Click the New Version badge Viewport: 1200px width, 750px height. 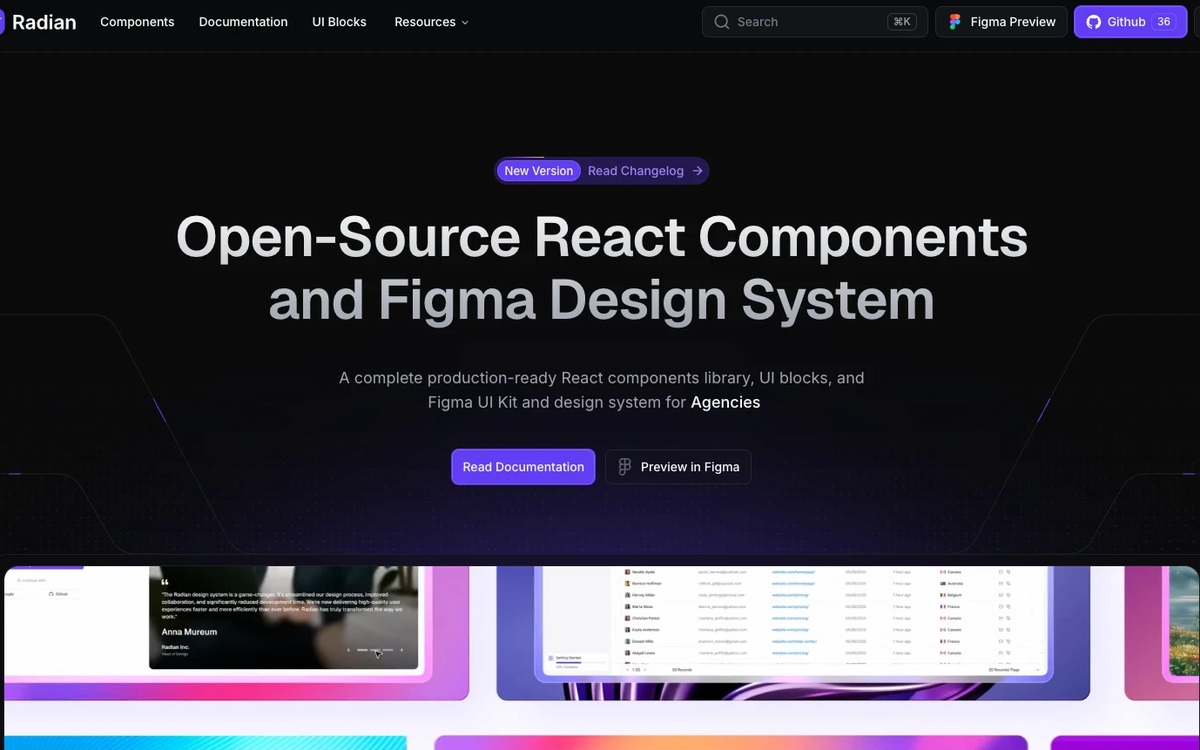538,171
